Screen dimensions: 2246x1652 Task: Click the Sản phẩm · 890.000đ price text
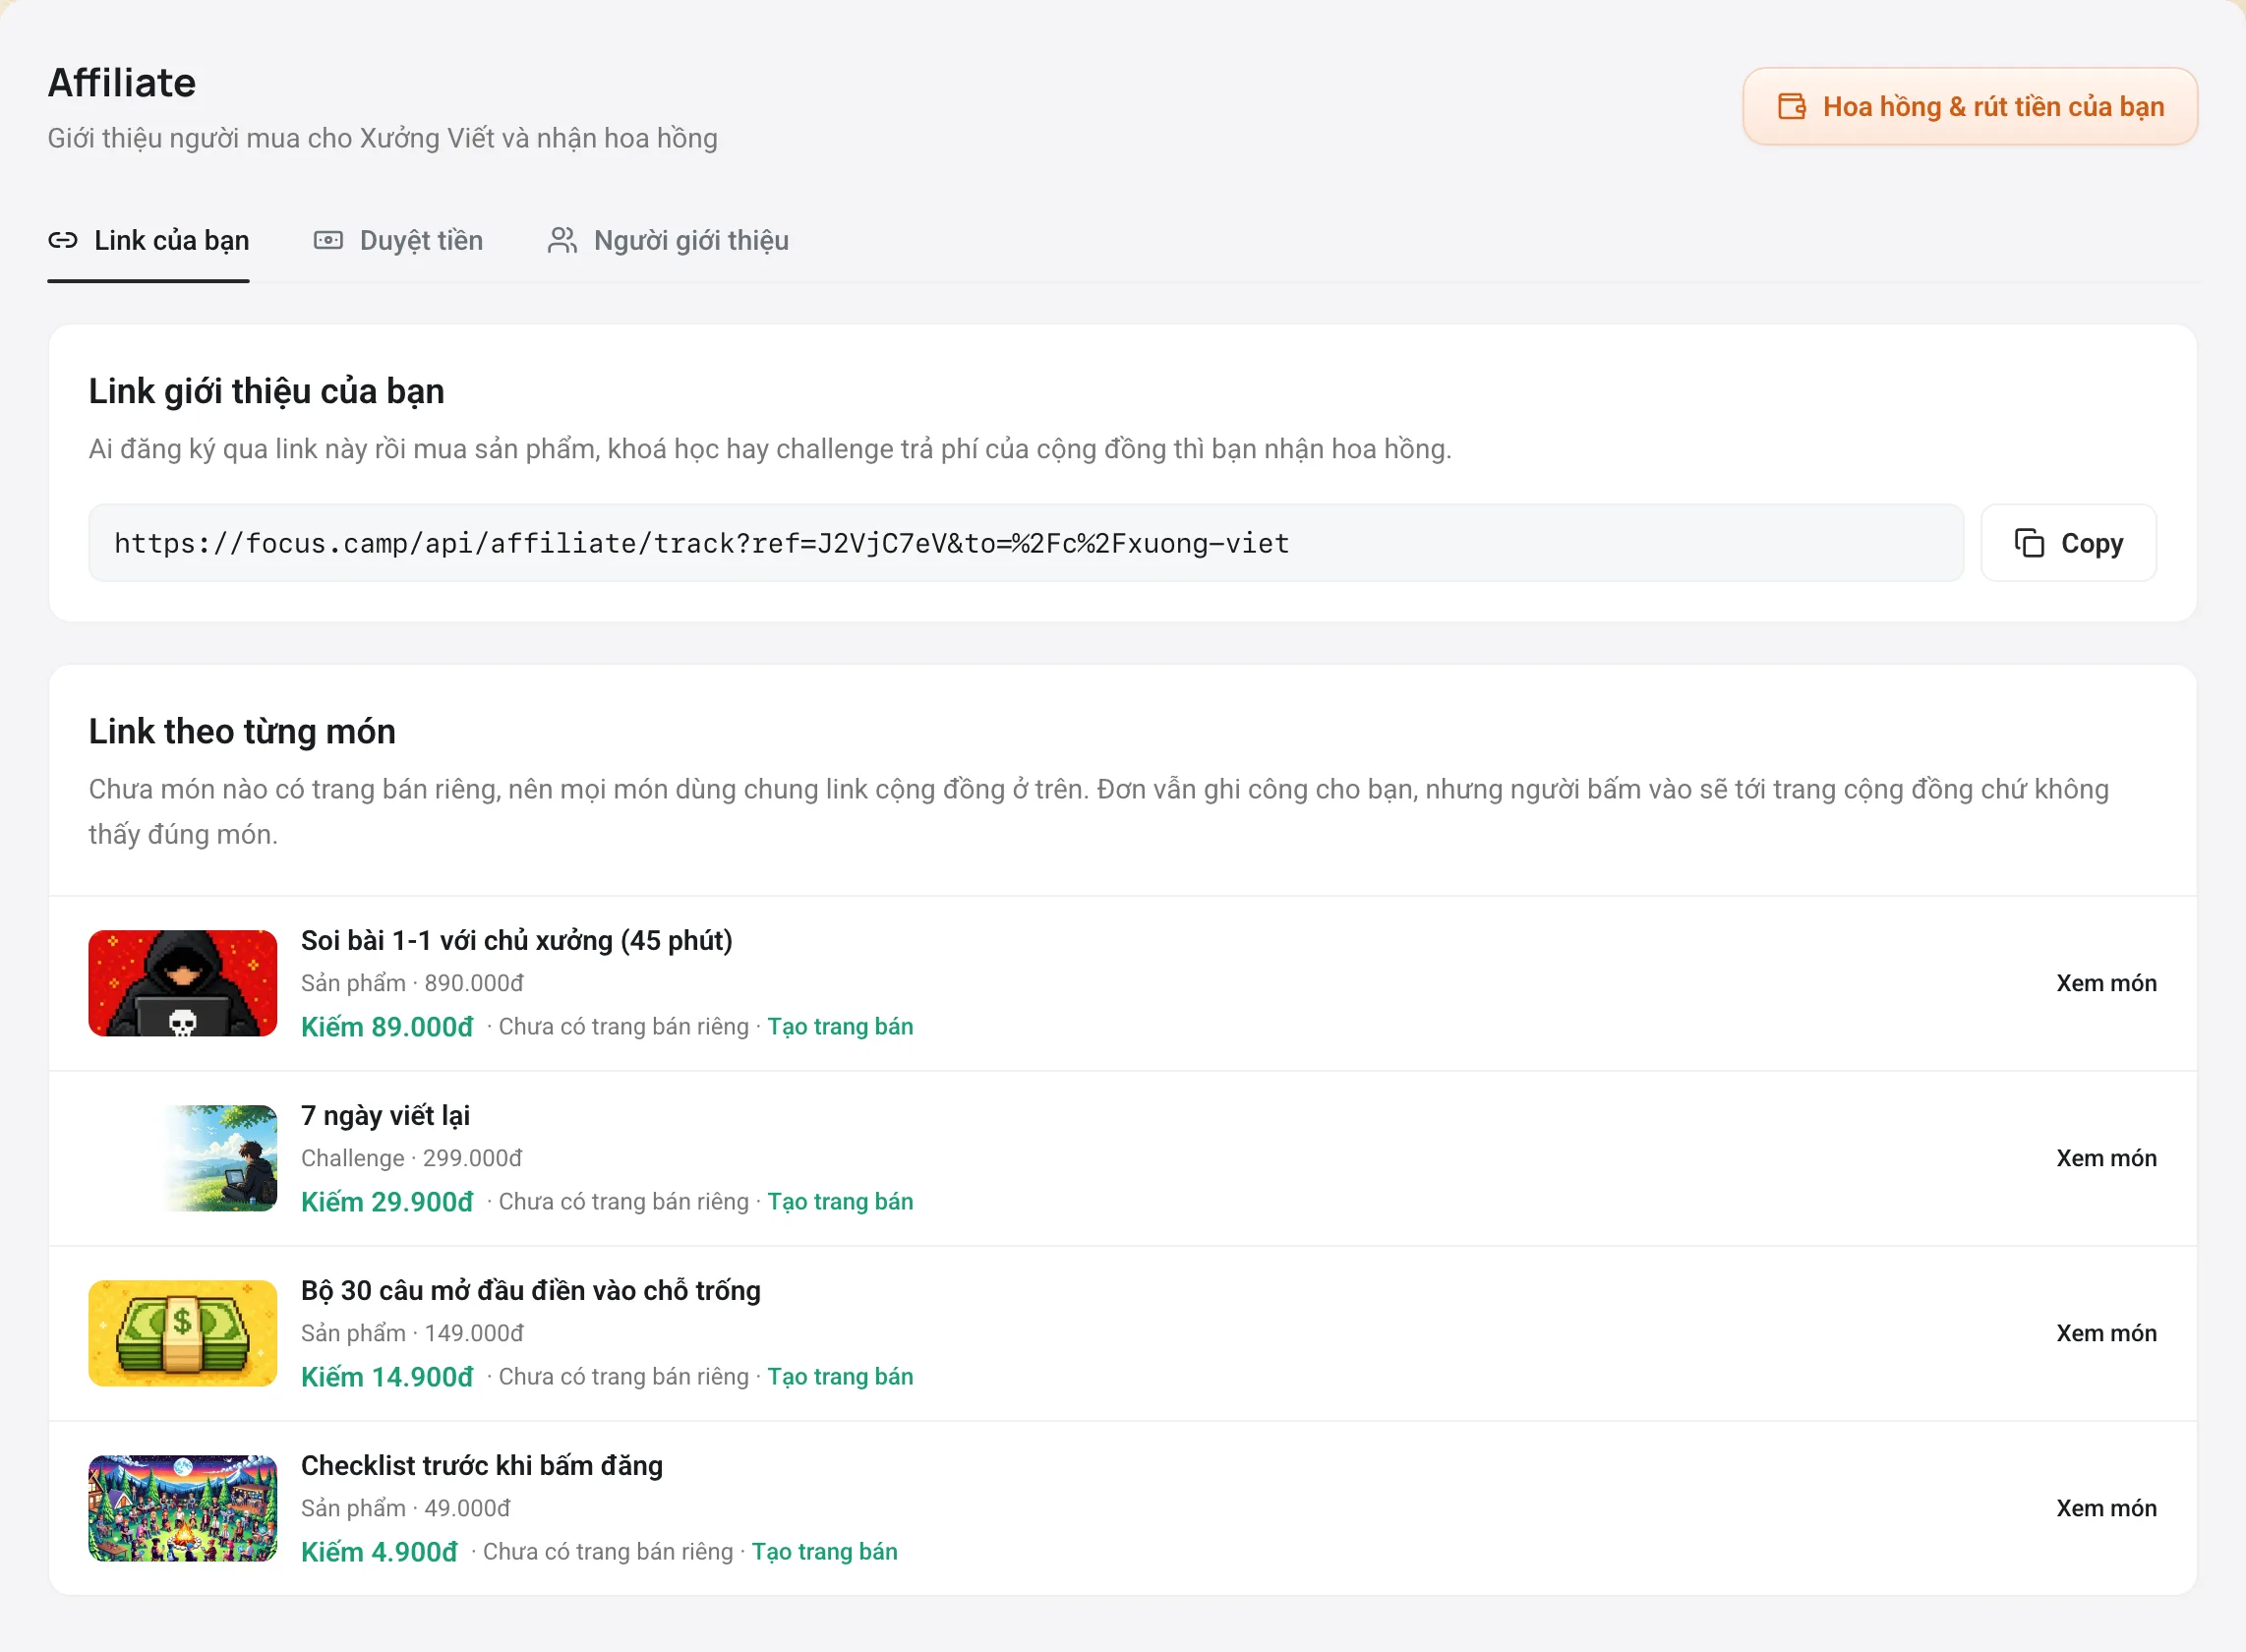[x=412, y=984]
